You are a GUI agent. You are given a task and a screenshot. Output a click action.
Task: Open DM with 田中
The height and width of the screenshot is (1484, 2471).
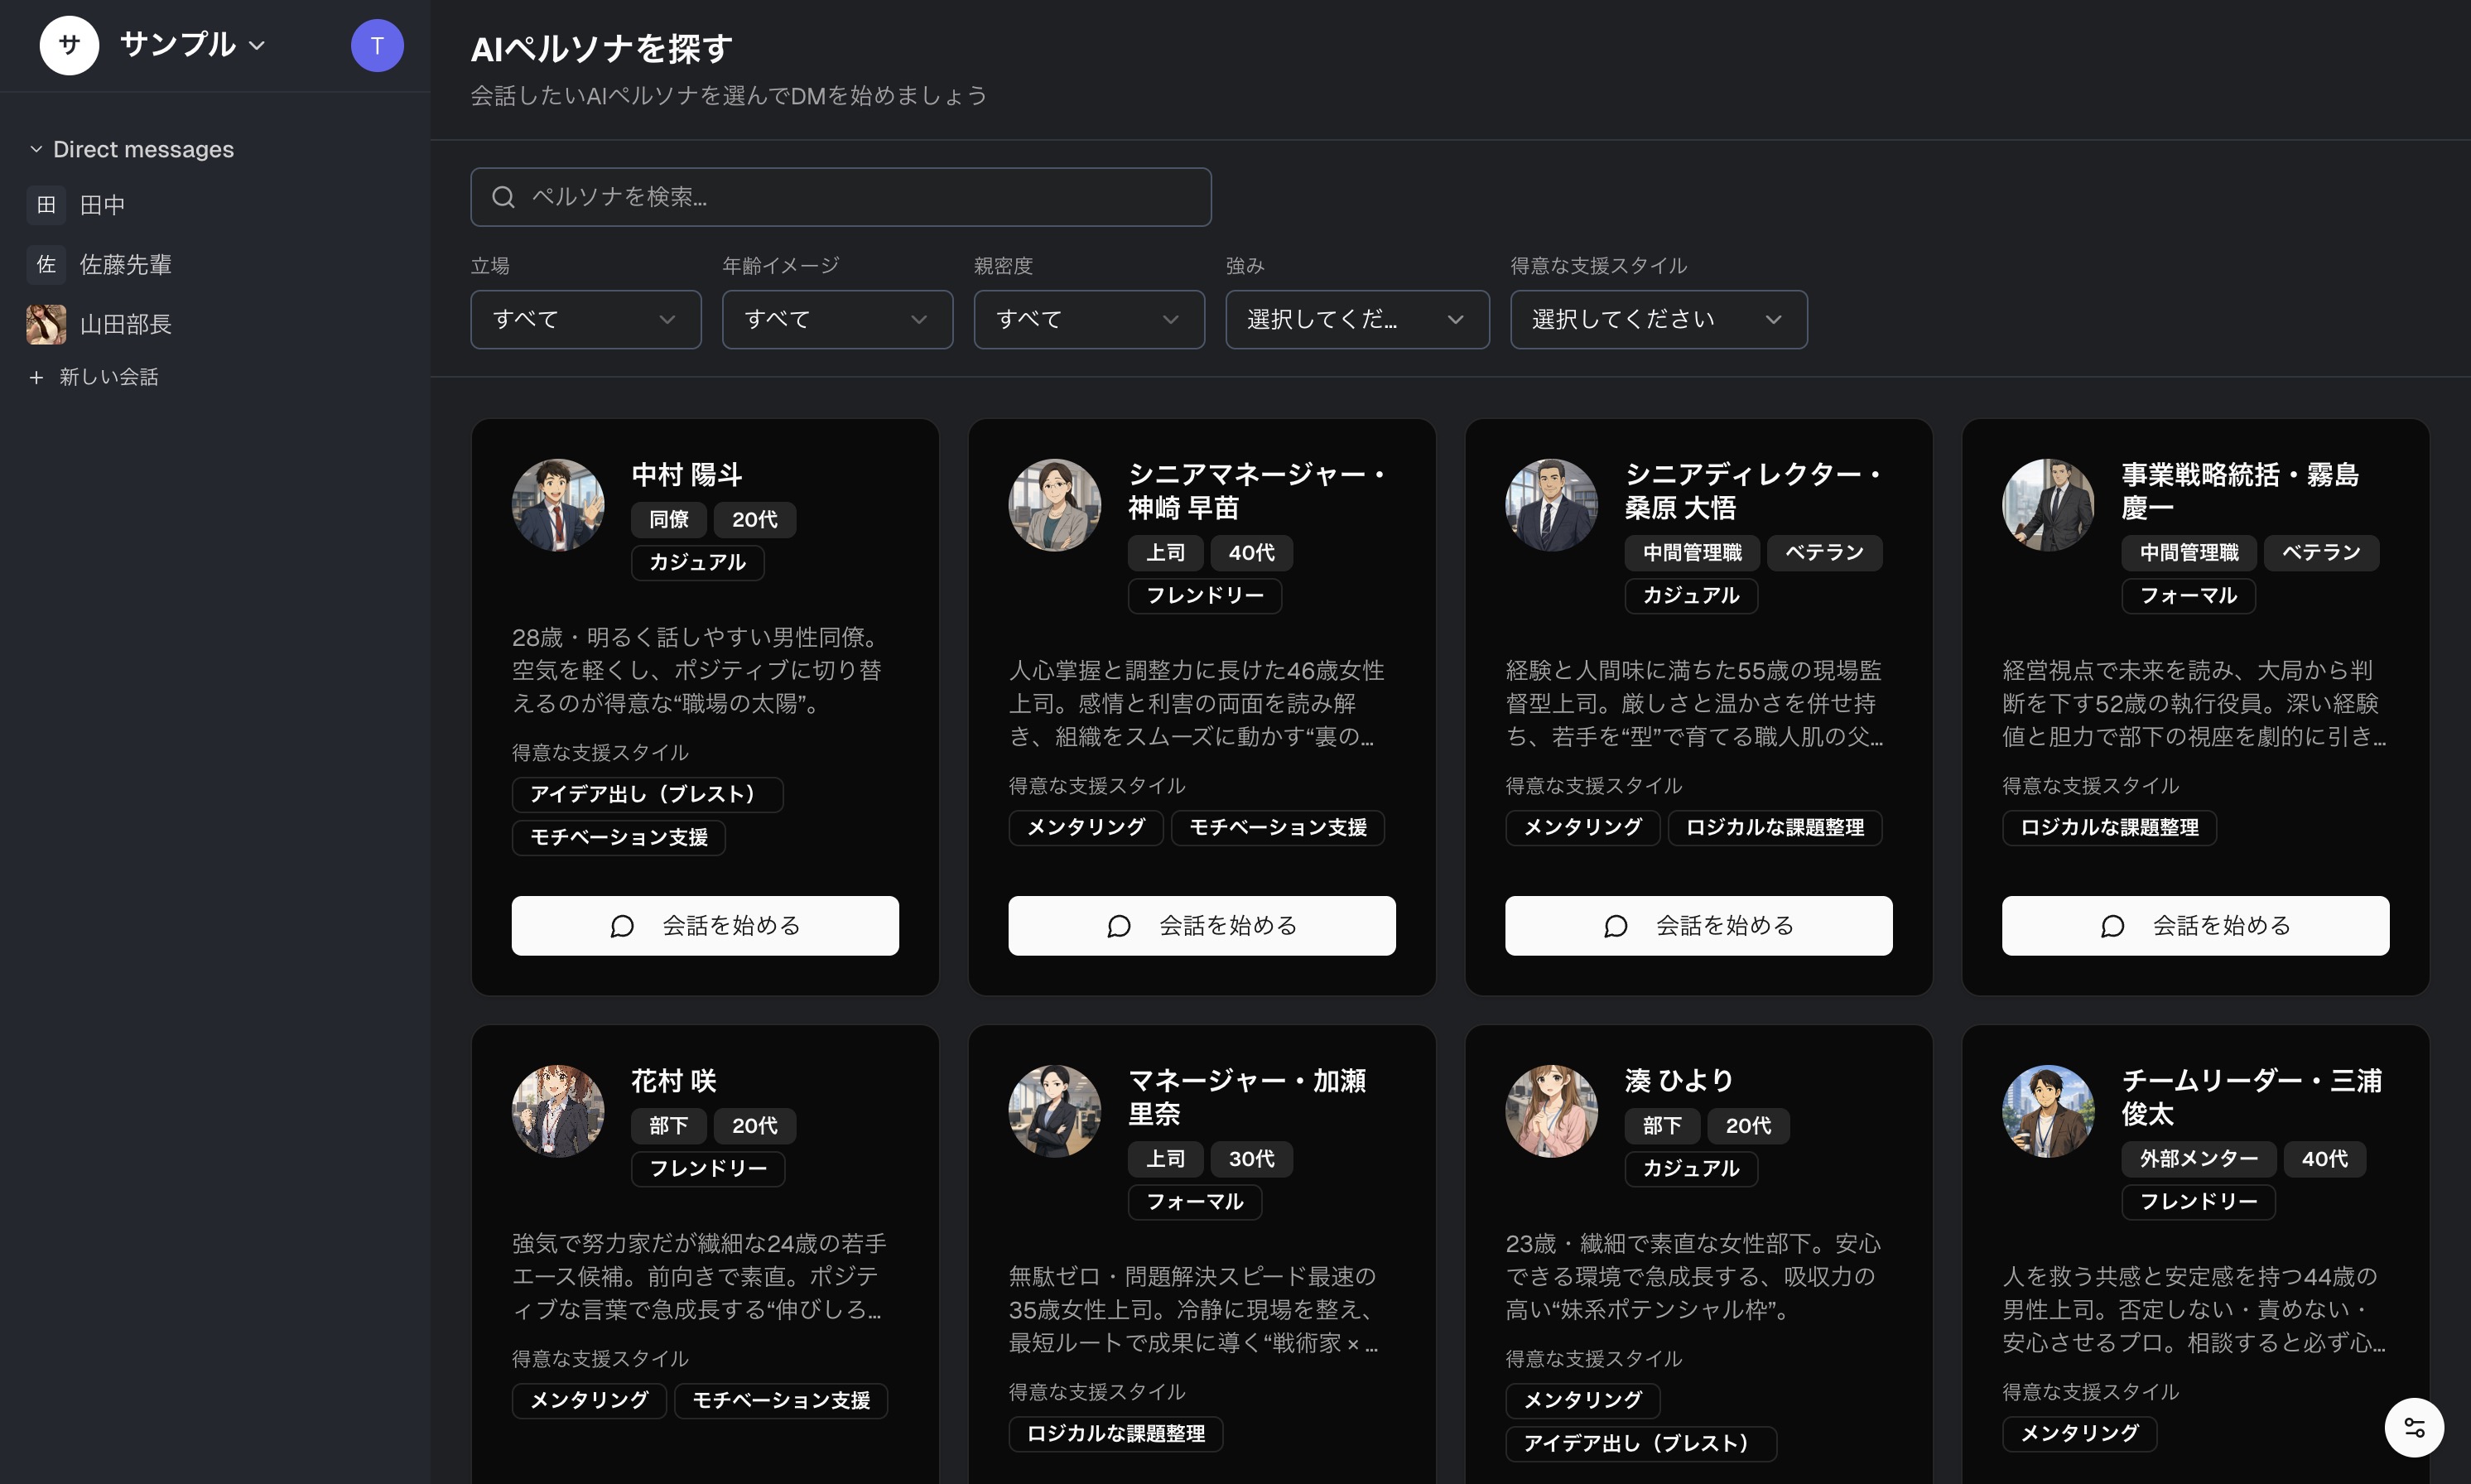click(102, 205)
